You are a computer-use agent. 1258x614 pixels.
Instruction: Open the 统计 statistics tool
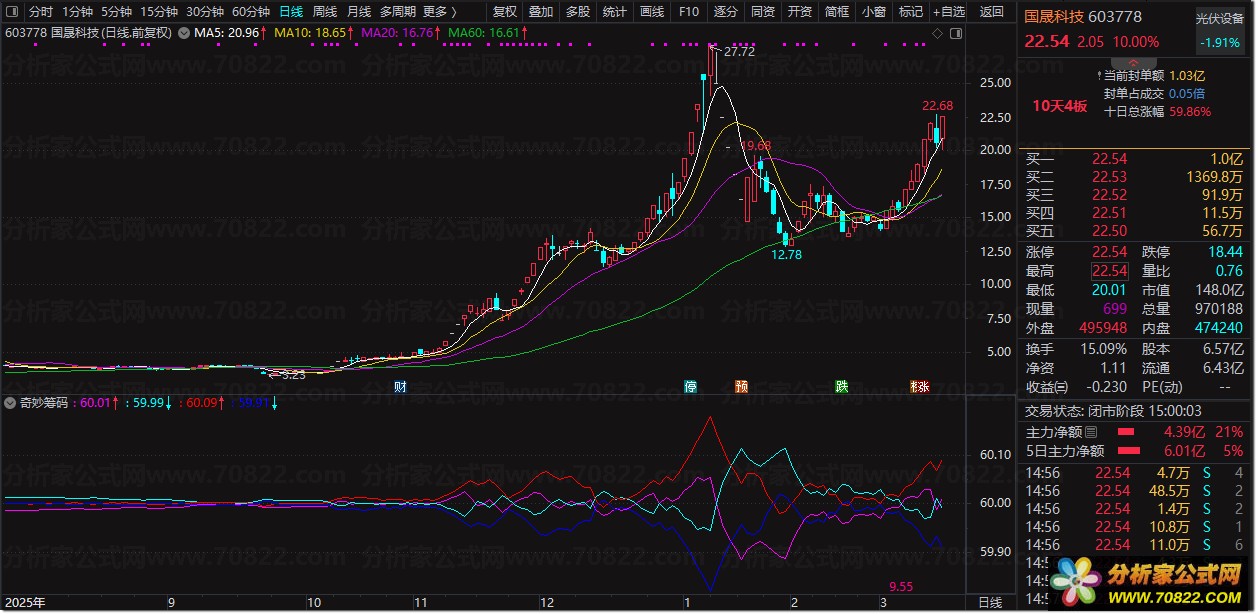(x=615, y=12)
